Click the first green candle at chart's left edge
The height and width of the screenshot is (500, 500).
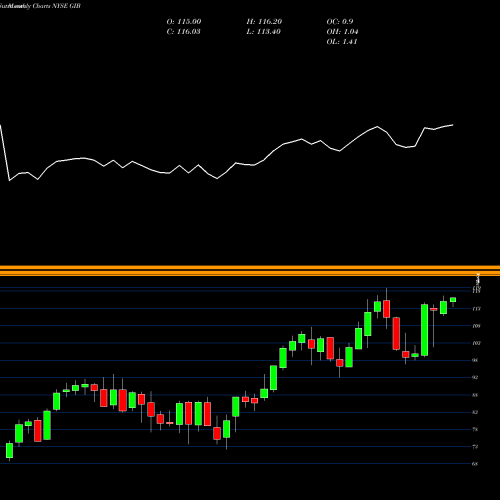click(10, 451)
